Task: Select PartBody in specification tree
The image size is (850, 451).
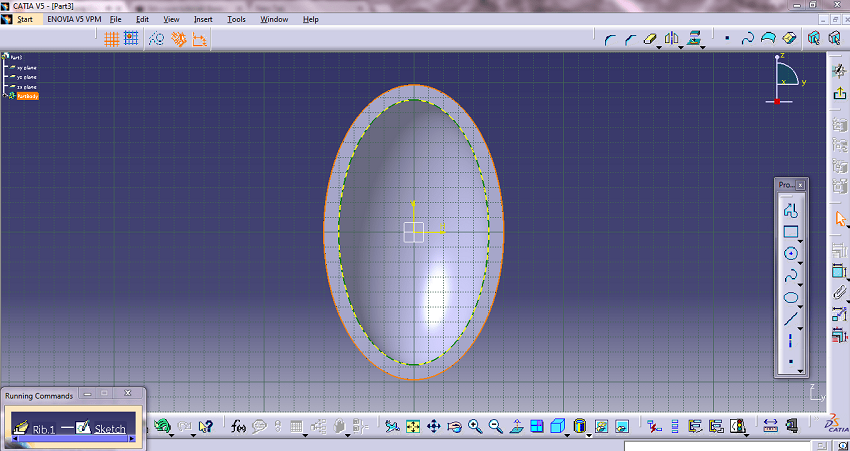Action: tap(27, 96)
